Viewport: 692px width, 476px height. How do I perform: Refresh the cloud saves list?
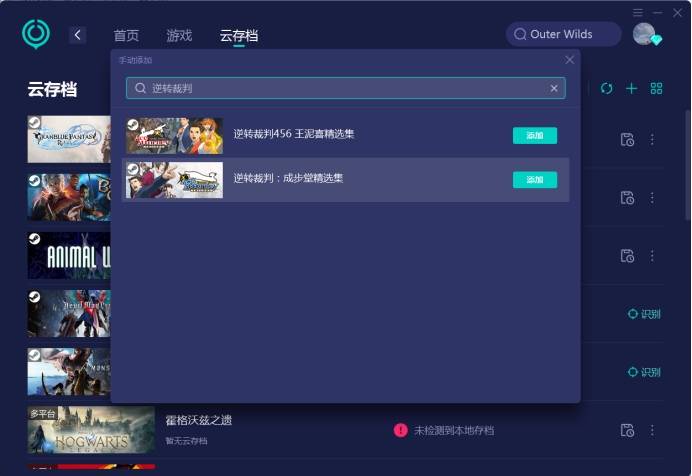click(606, 88)
